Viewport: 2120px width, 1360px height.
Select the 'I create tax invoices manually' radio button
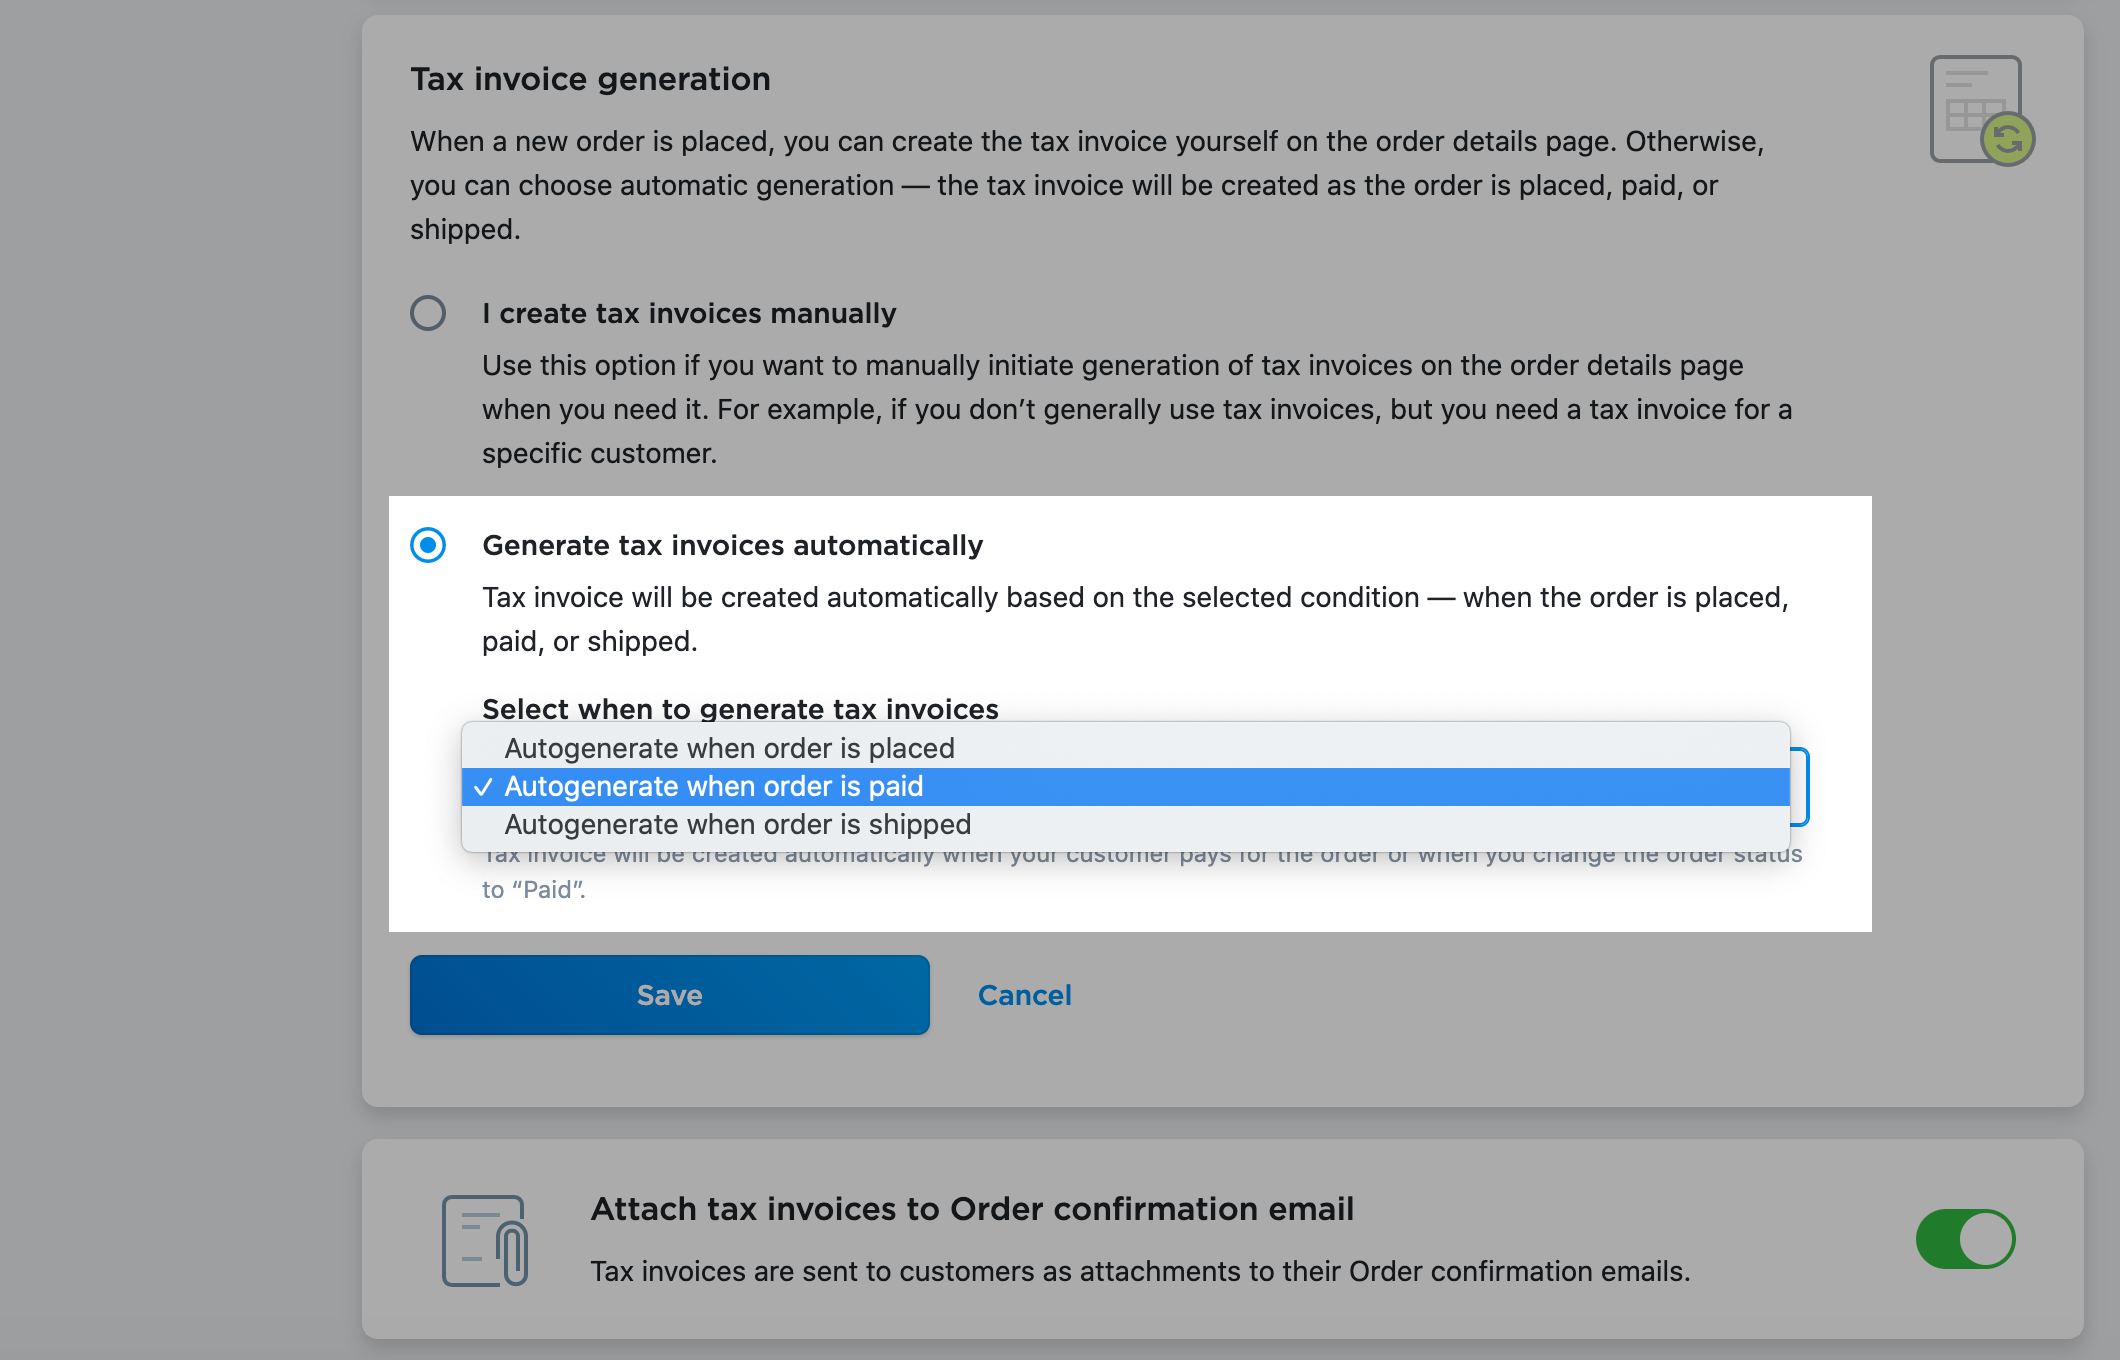tap(428, 313)
